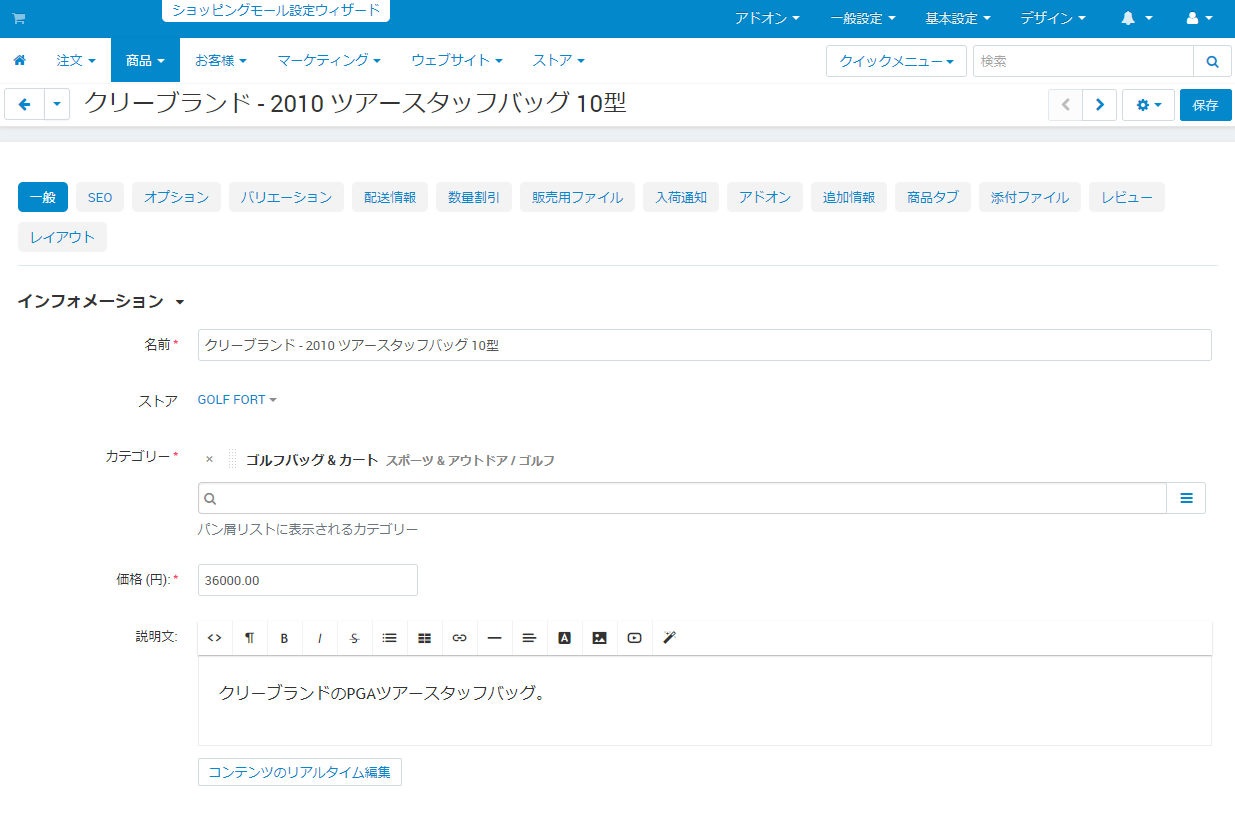Open the 一般設定 top menu
Viewport: 1235px width, 817px height.
(862, 19)
